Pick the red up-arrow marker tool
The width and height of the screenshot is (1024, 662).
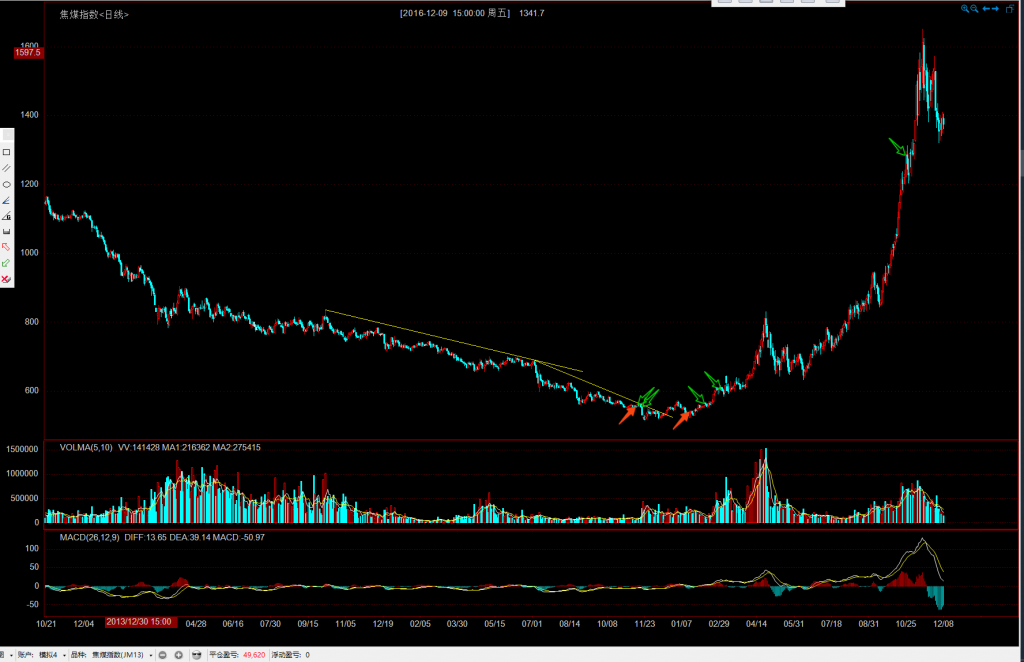[7, 247]
